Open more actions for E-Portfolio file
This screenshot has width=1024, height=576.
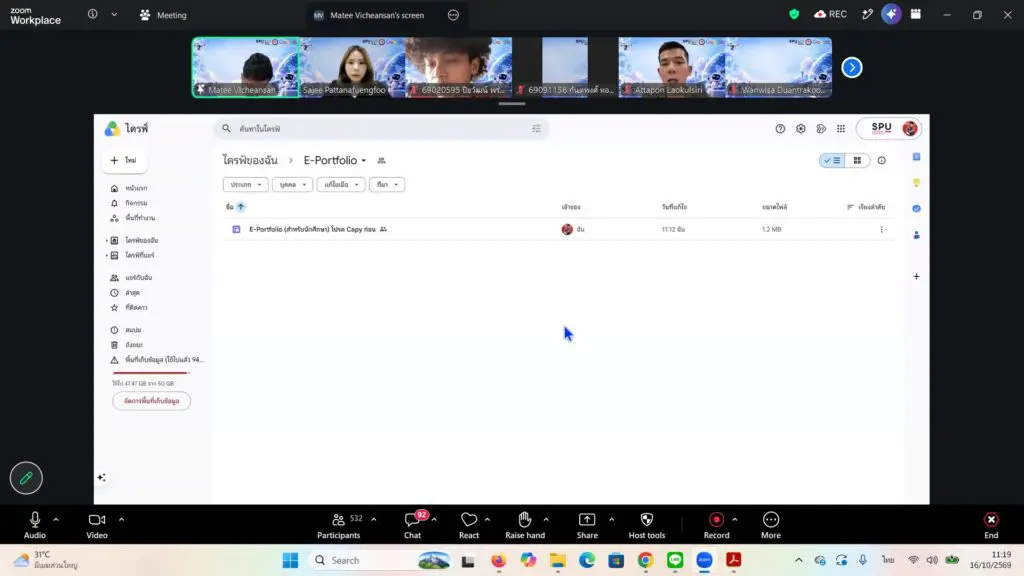tap(882, 229)
